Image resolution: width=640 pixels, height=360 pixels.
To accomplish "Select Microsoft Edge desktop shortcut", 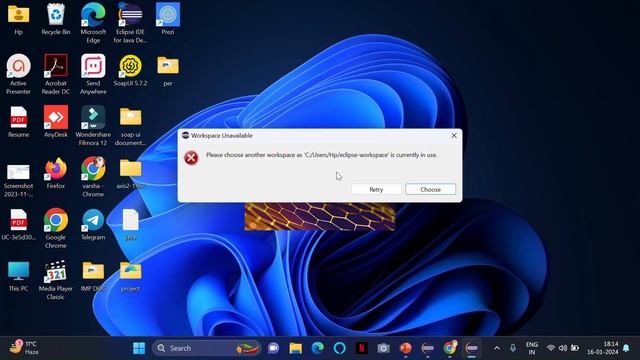I will click(93, 23).
